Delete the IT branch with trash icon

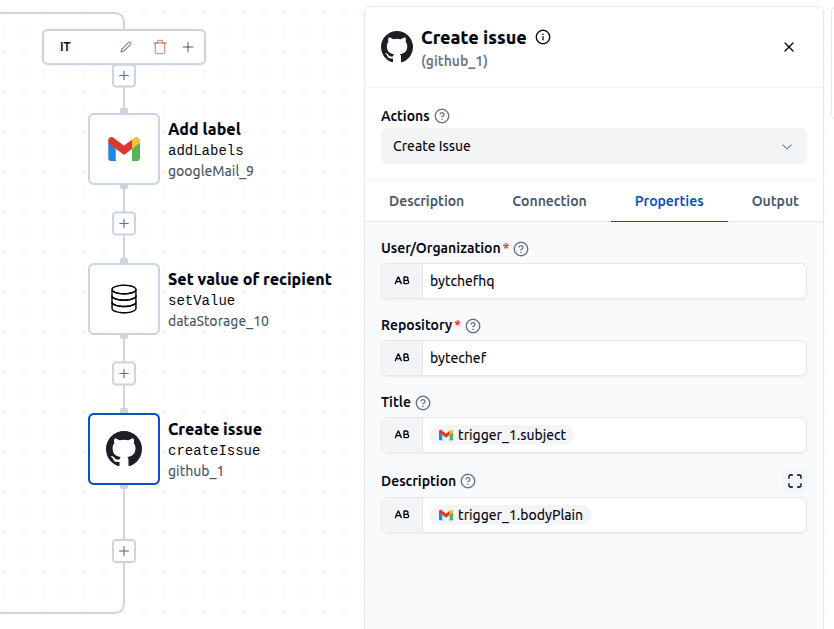pyautogui.click(x=160, y=47)
